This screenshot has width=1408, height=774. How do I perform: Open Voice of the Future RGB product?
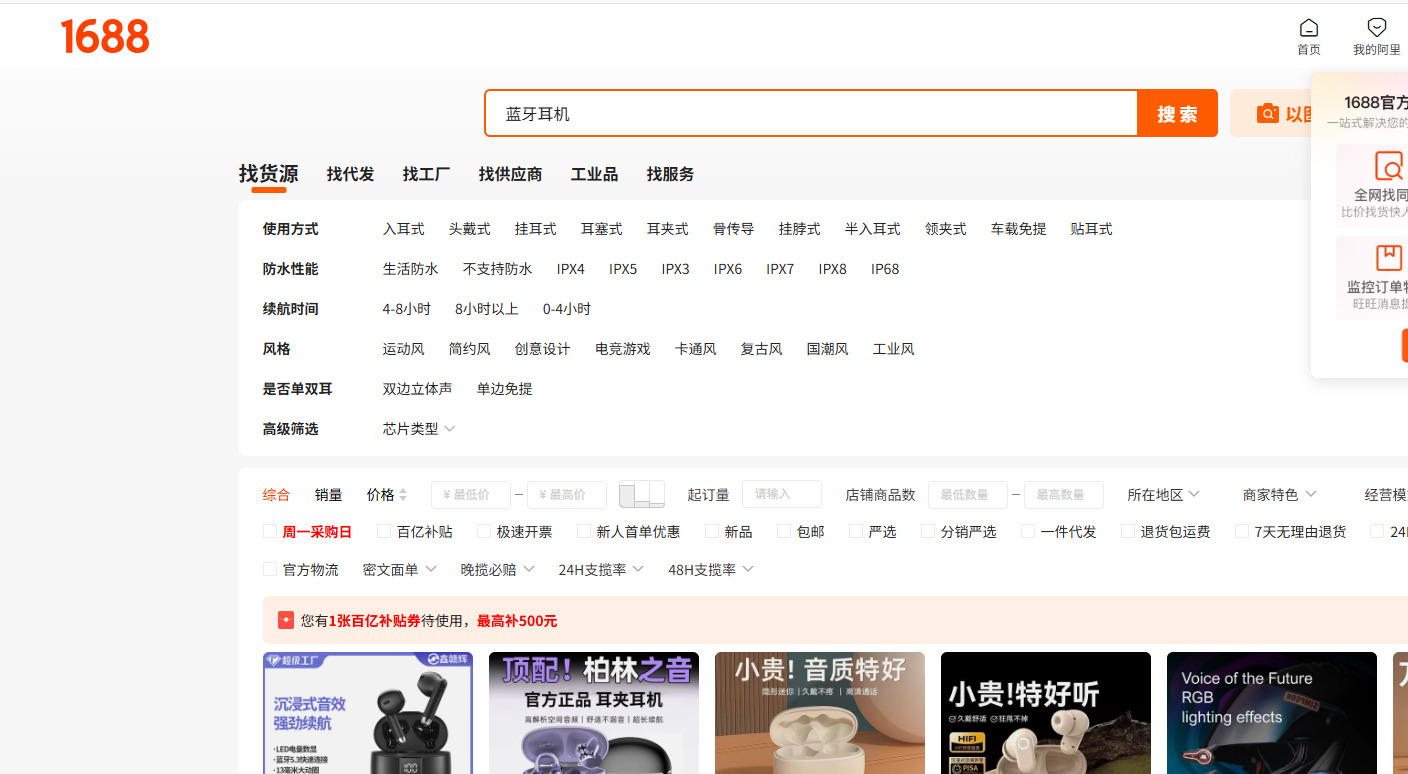pos(1272,713)
